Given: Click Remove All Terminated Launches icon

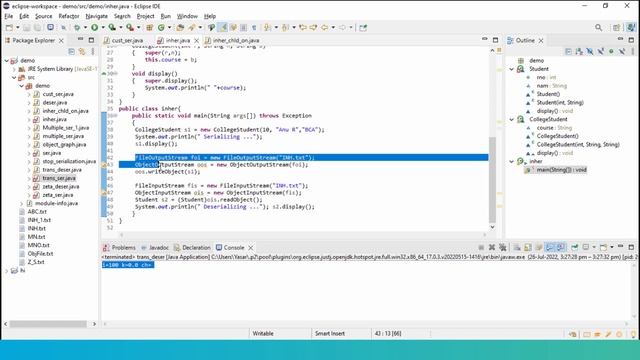Looking at the screenshot, I should pyautogui.click(x=503, y=247).
